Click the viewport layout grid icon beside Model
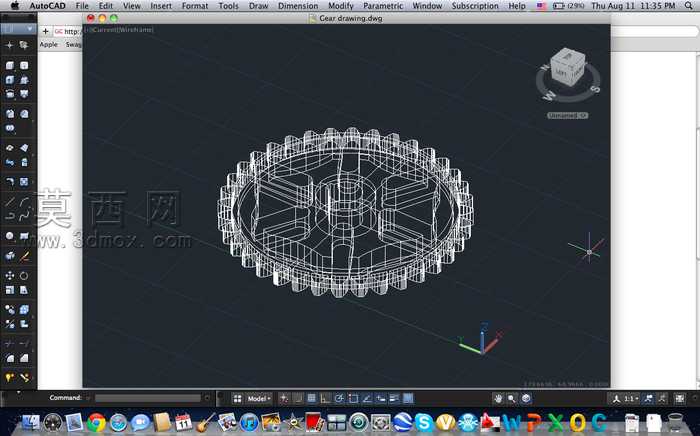 [238, 399]
